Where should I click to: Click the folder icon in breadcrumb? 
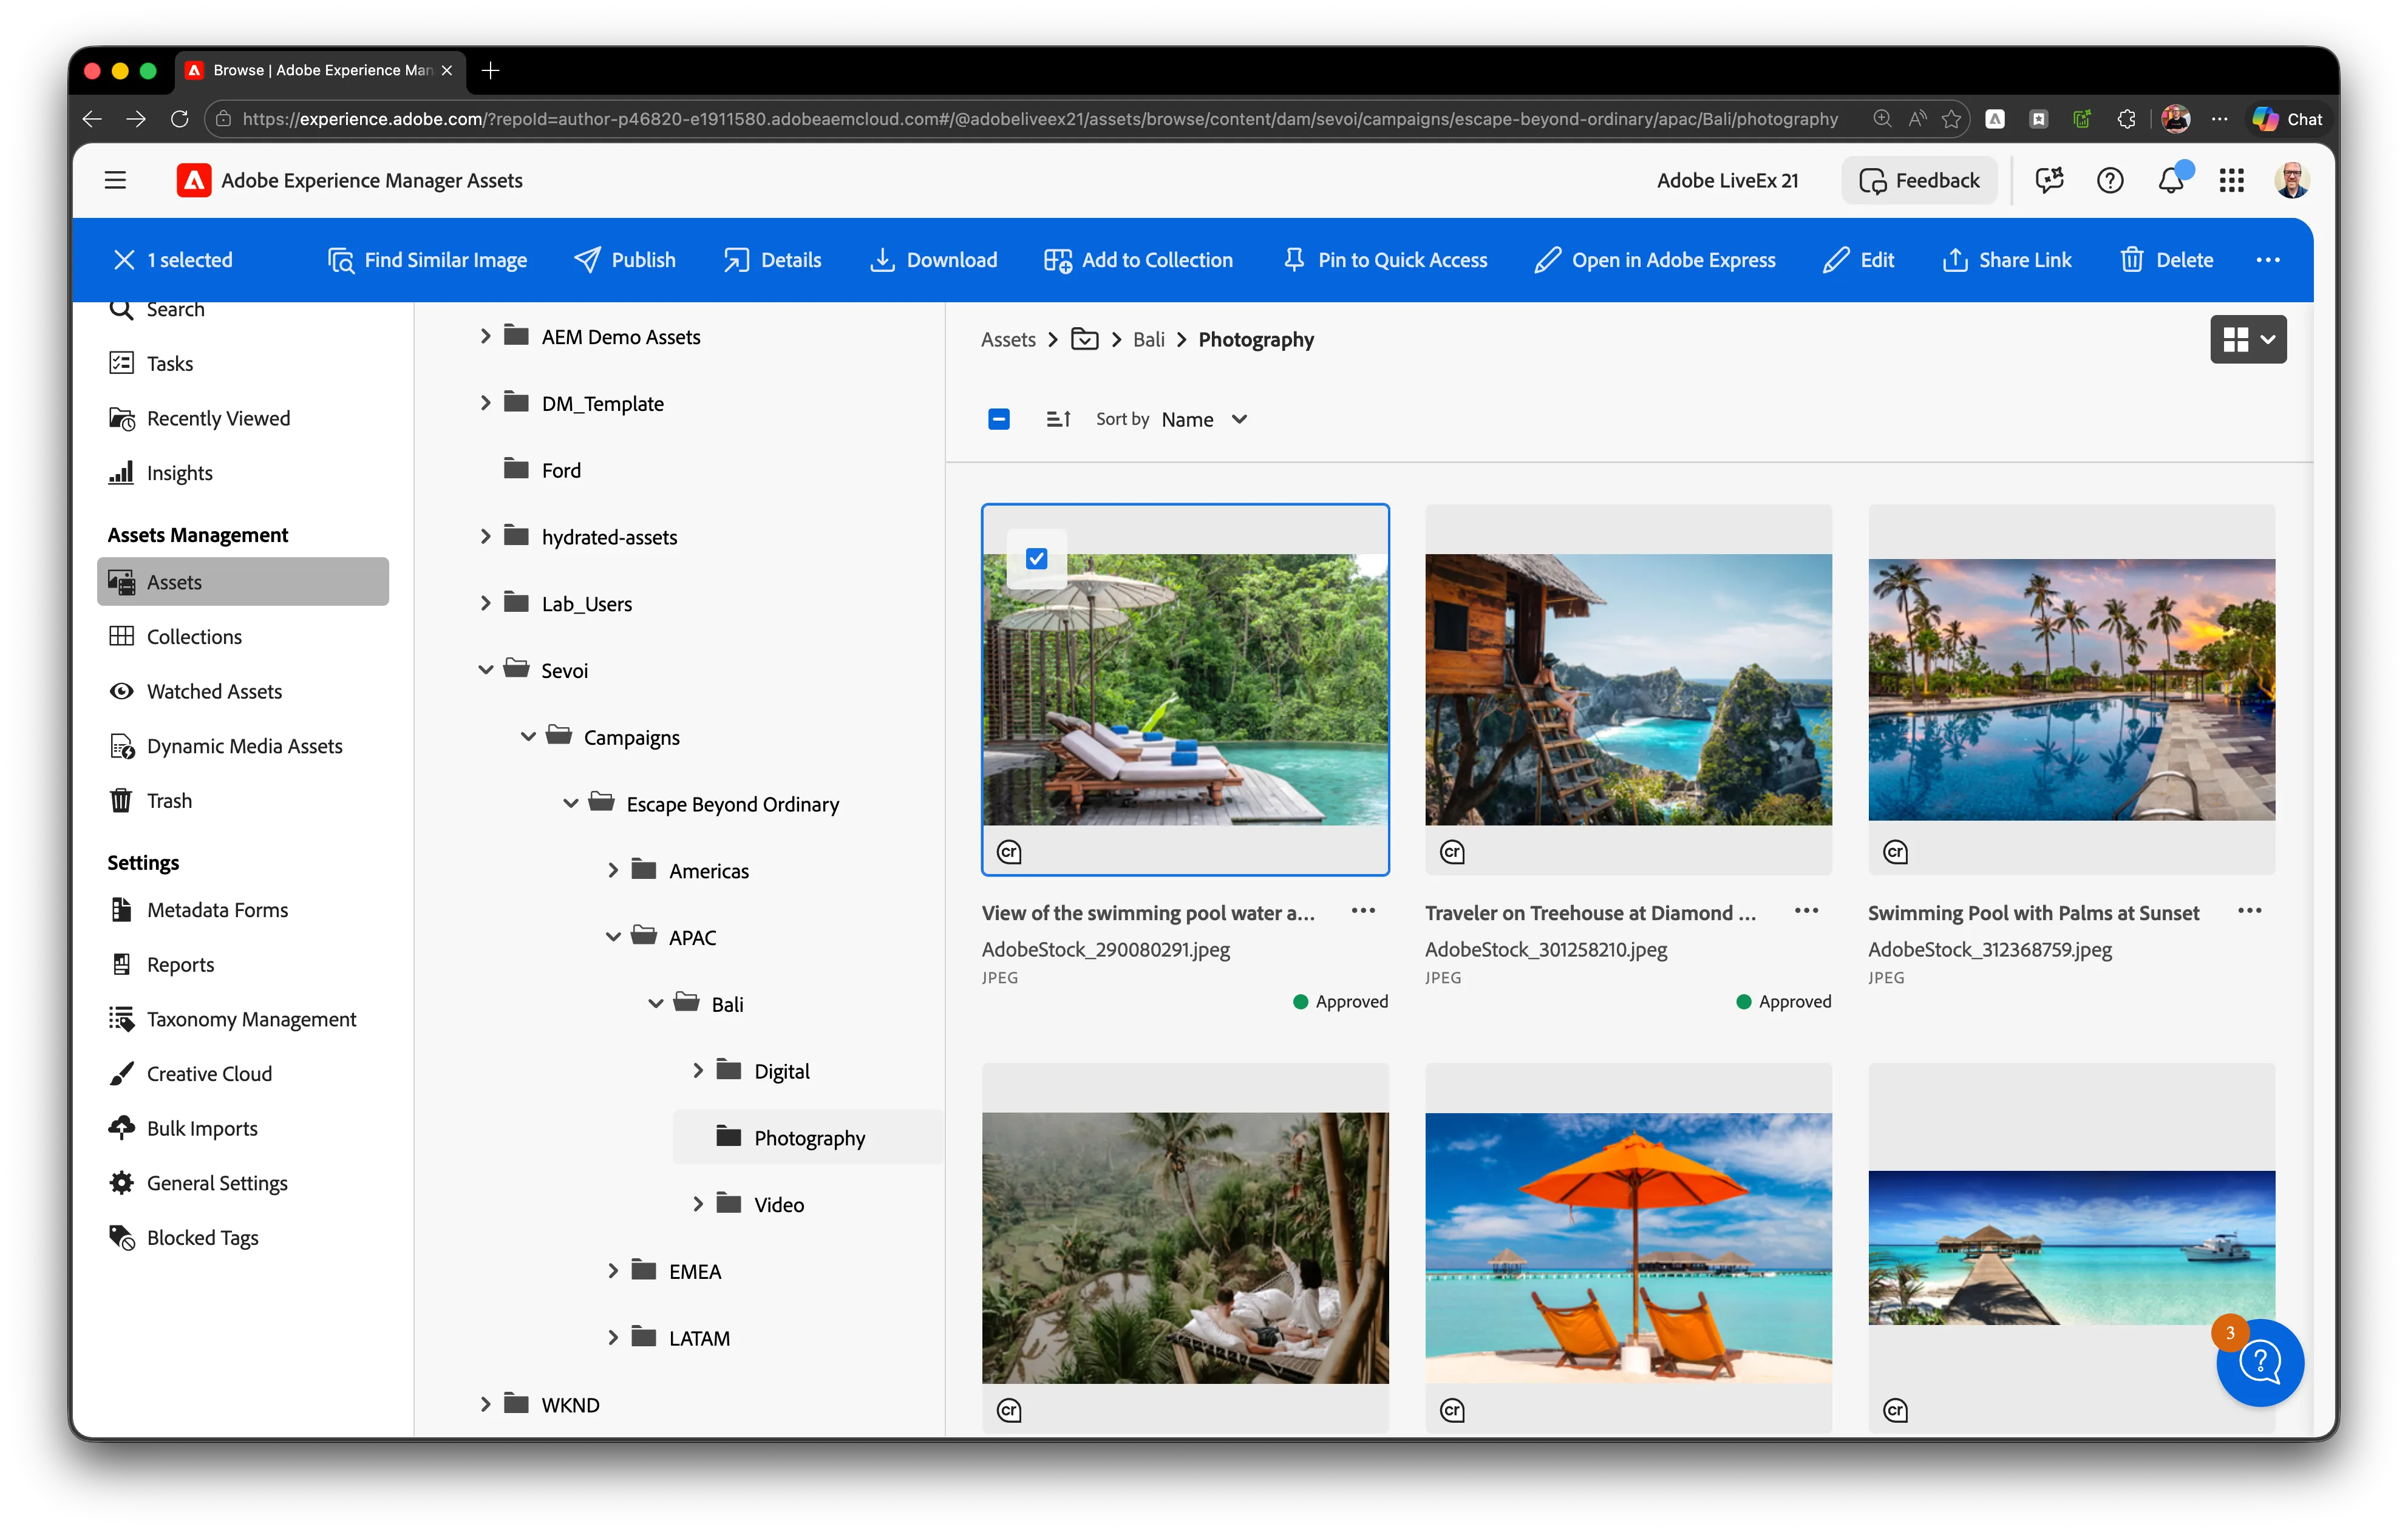[x=1084, y=339]
